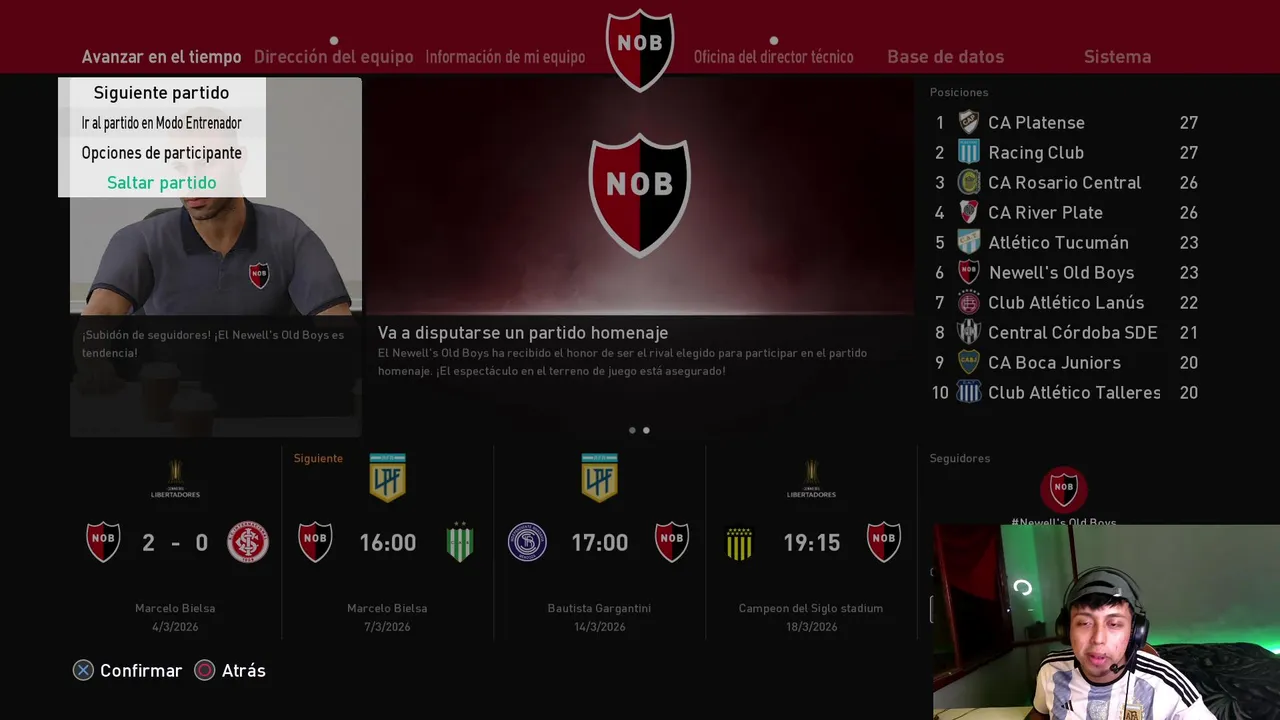1280x720 pixels.
Task: Switch to Base de datos tab
Action: [x=945, y=56]
